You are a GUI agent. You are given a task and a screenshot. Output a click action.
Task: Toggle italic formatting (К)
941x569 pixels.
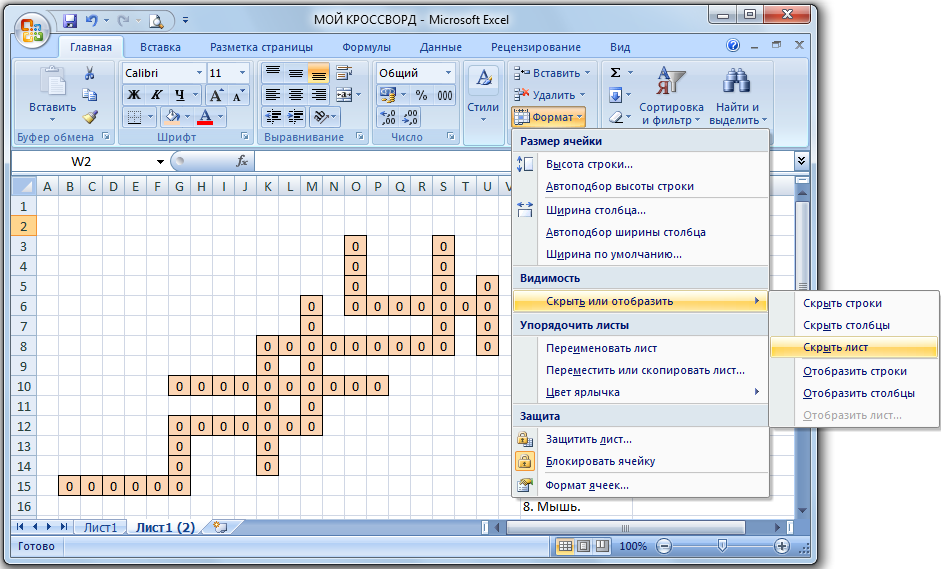tap(156, 95)
